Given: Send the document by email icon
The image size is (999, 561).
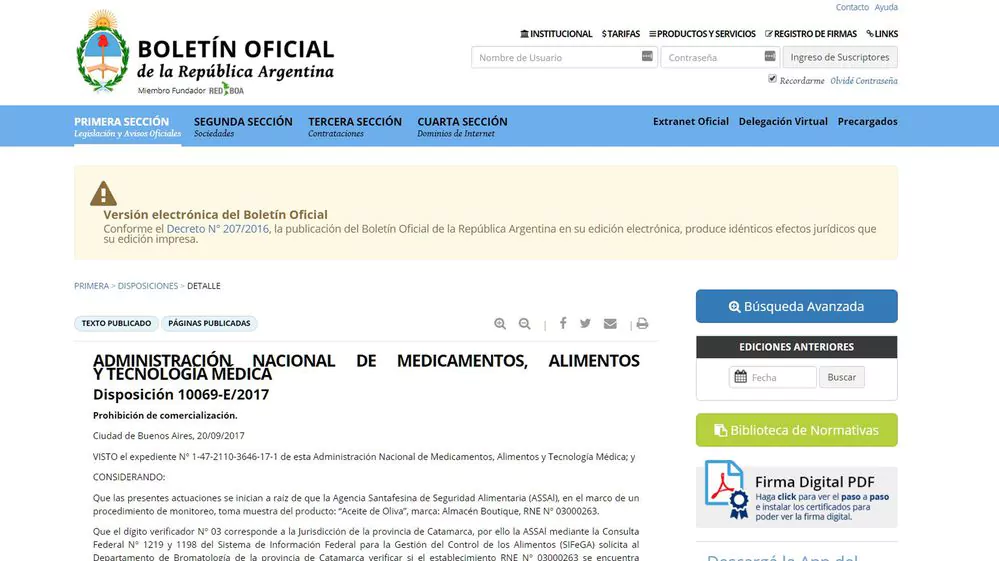Looking at the screenshot, I should click(x=610, y=324).
